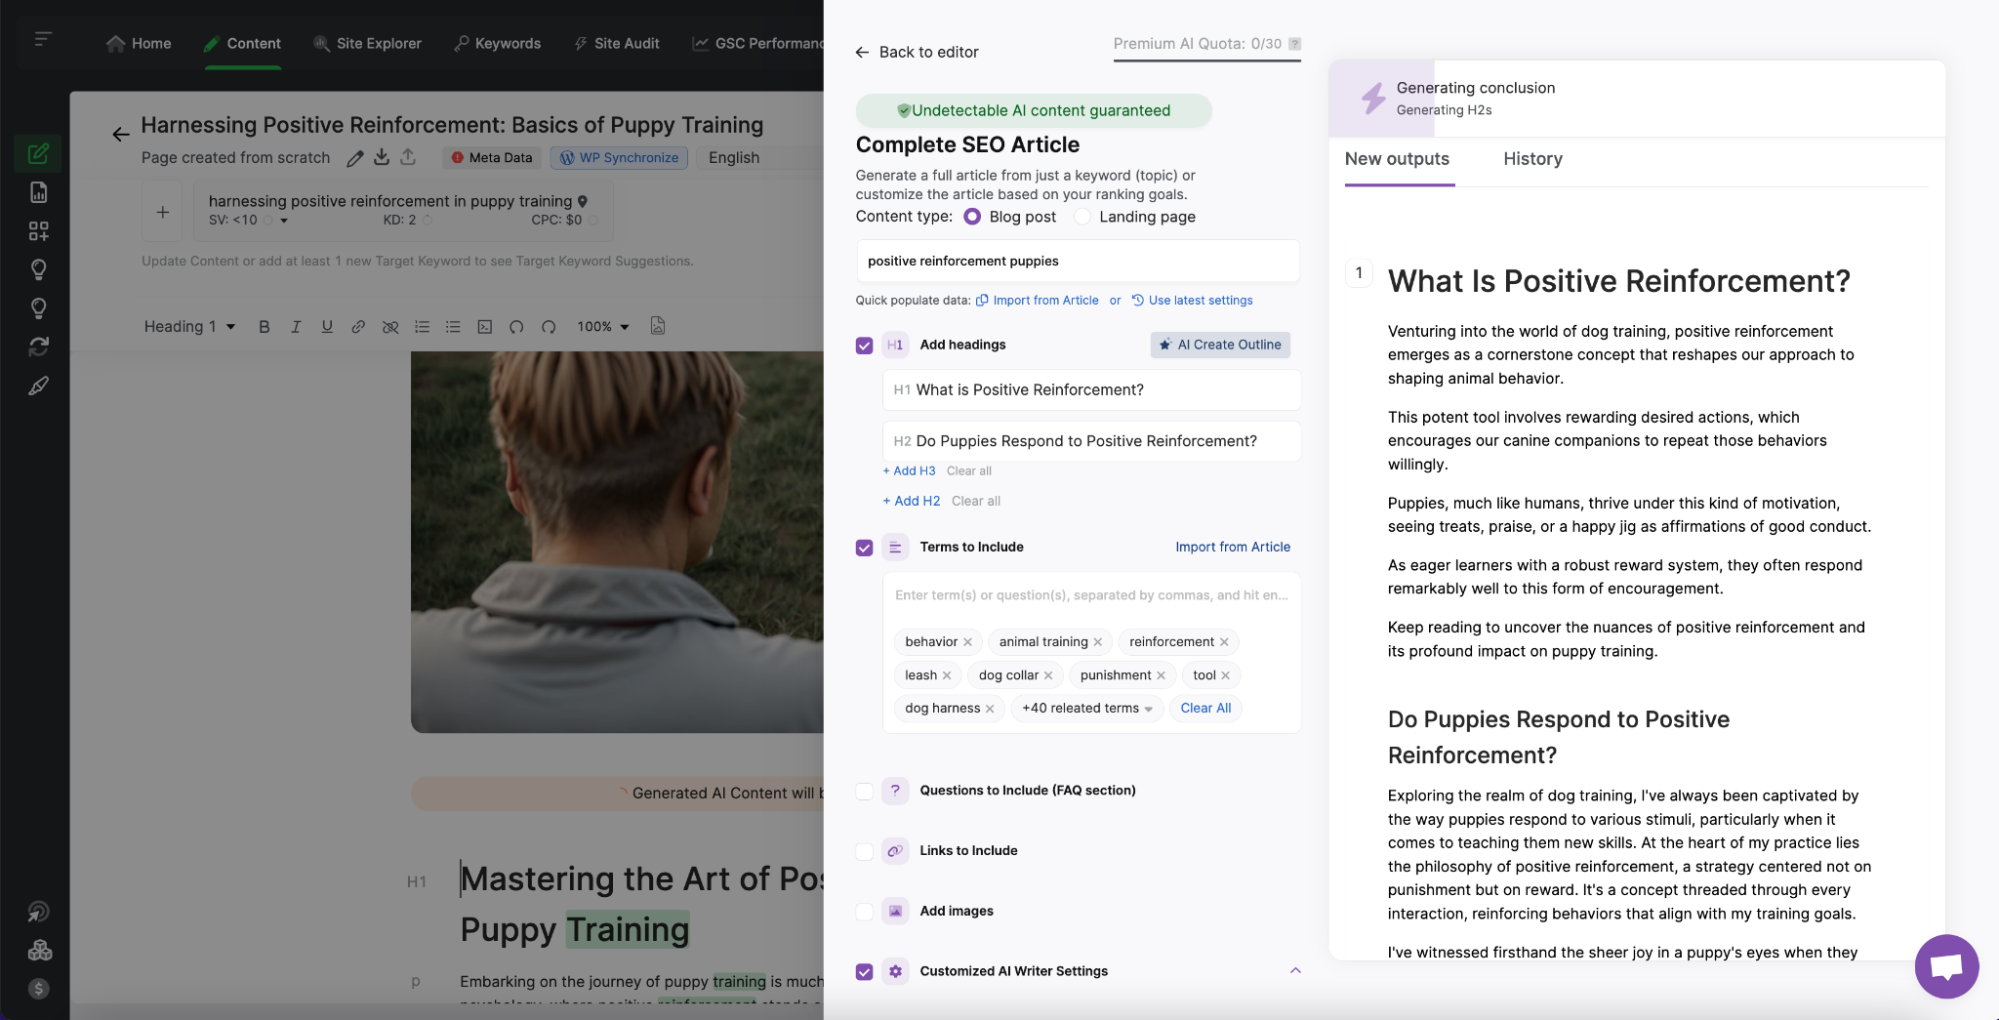Click the Bold formatting icon
The image size is (1999, 1020).
point(264,327)
